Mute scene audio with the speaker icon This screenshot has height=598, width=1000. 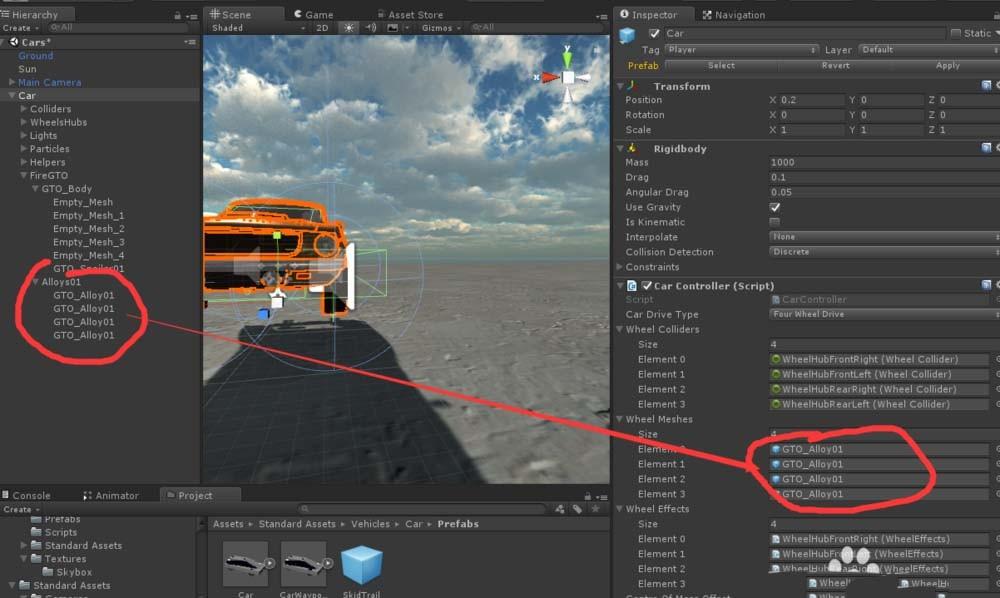(x=368, y=28)
